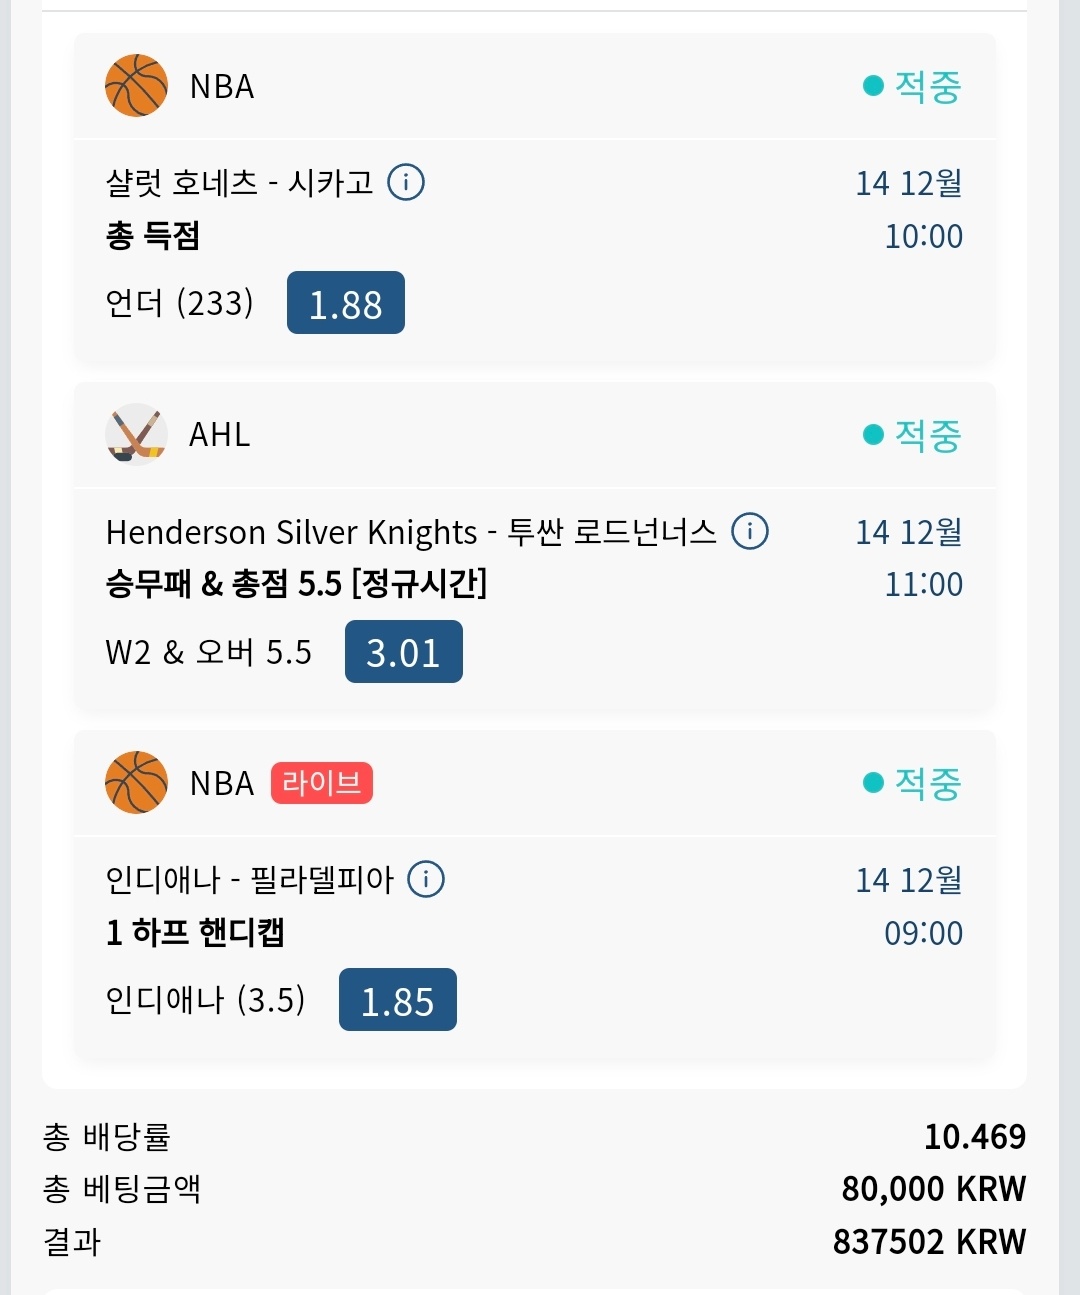Click the total odds value 10.469
The width and height of the screenshot is (1080, 1295).
pyautogui.click(x=975, y=1137)
